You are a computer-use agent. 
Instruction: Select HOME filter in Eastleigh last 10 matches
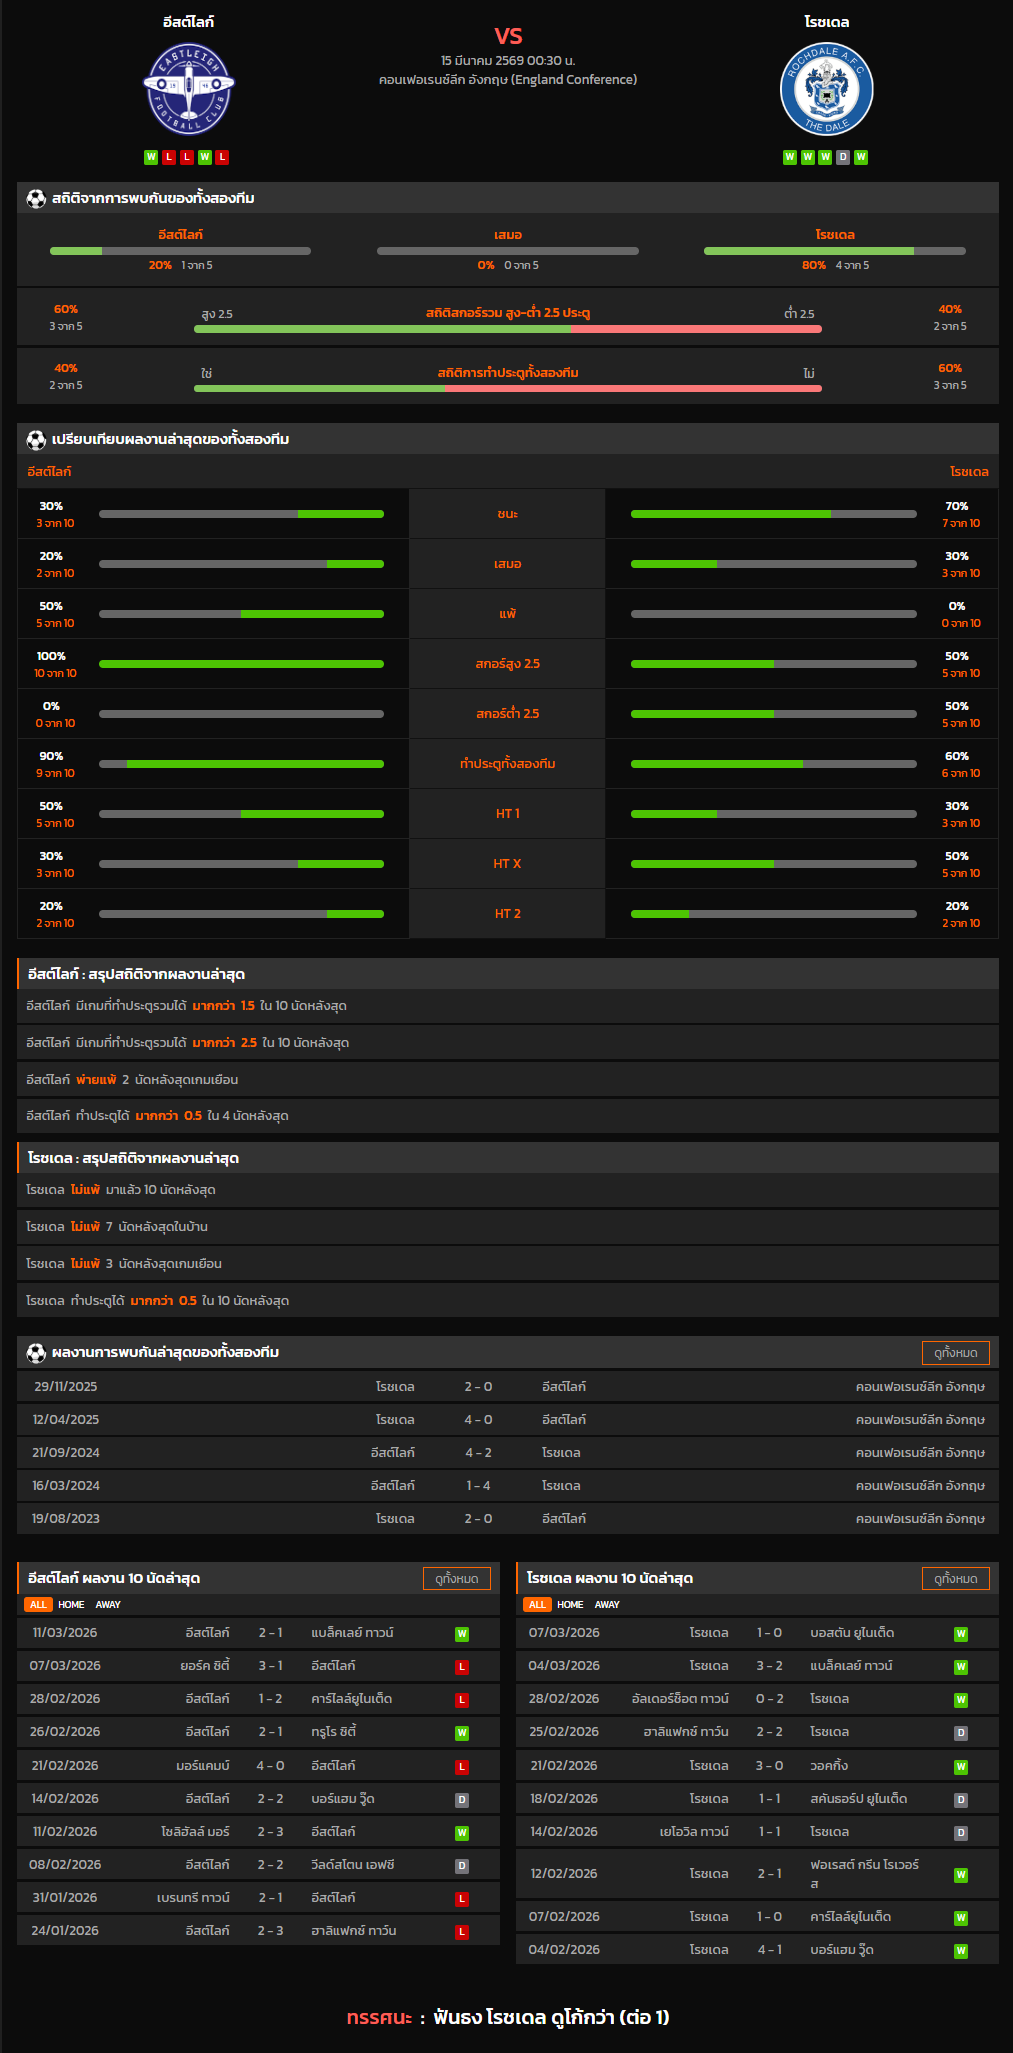coord(71,1605)
